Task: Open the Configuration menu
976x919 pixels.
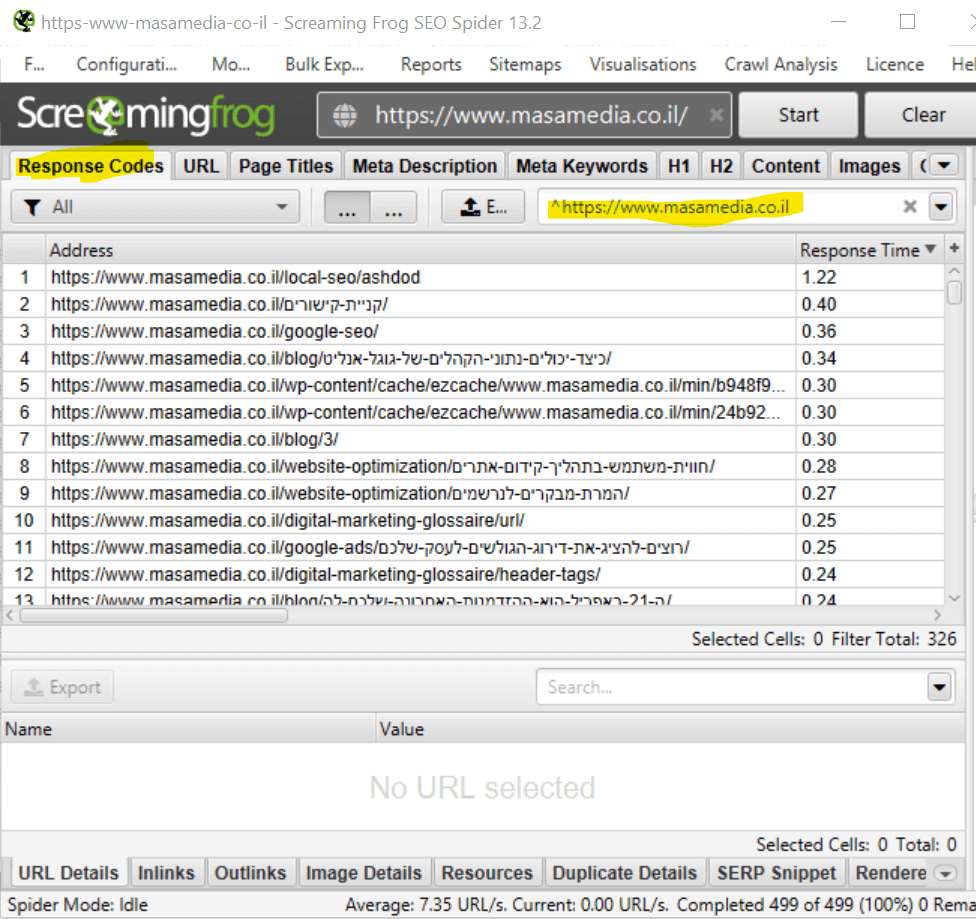Action: tap(126, 64)
